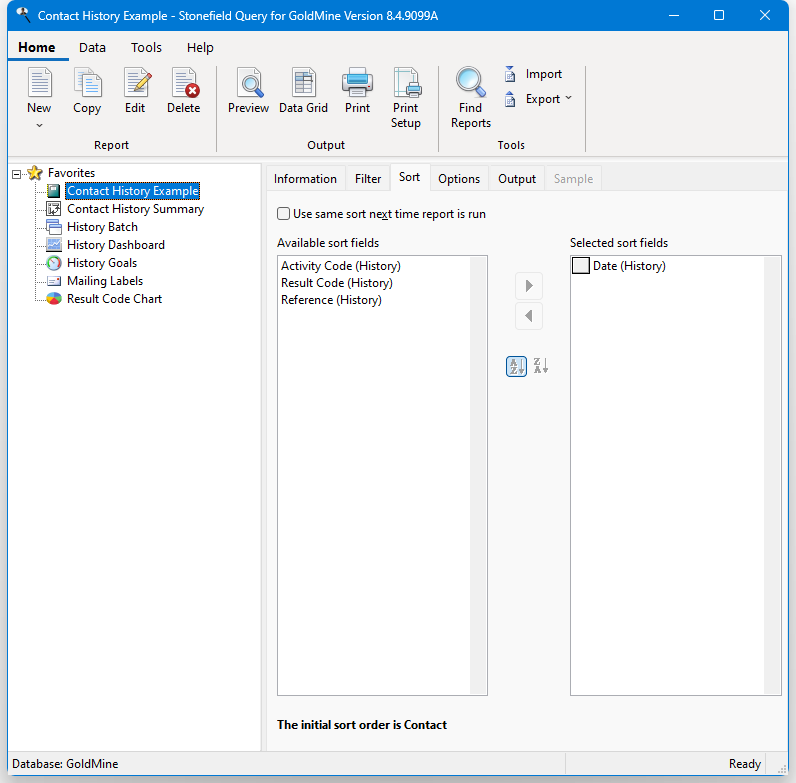The width and height of the screenshot is (796, 783).
Task: Open the Tools ribbon tab
Action: coord(146,48)
